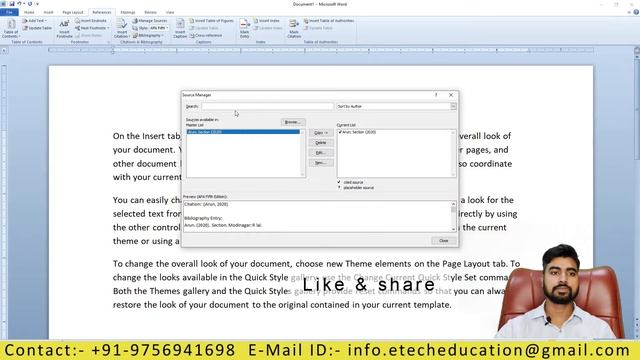640x360 pixels.
Task: Click the Copy button in Source Manager
Action: [321, 133]
